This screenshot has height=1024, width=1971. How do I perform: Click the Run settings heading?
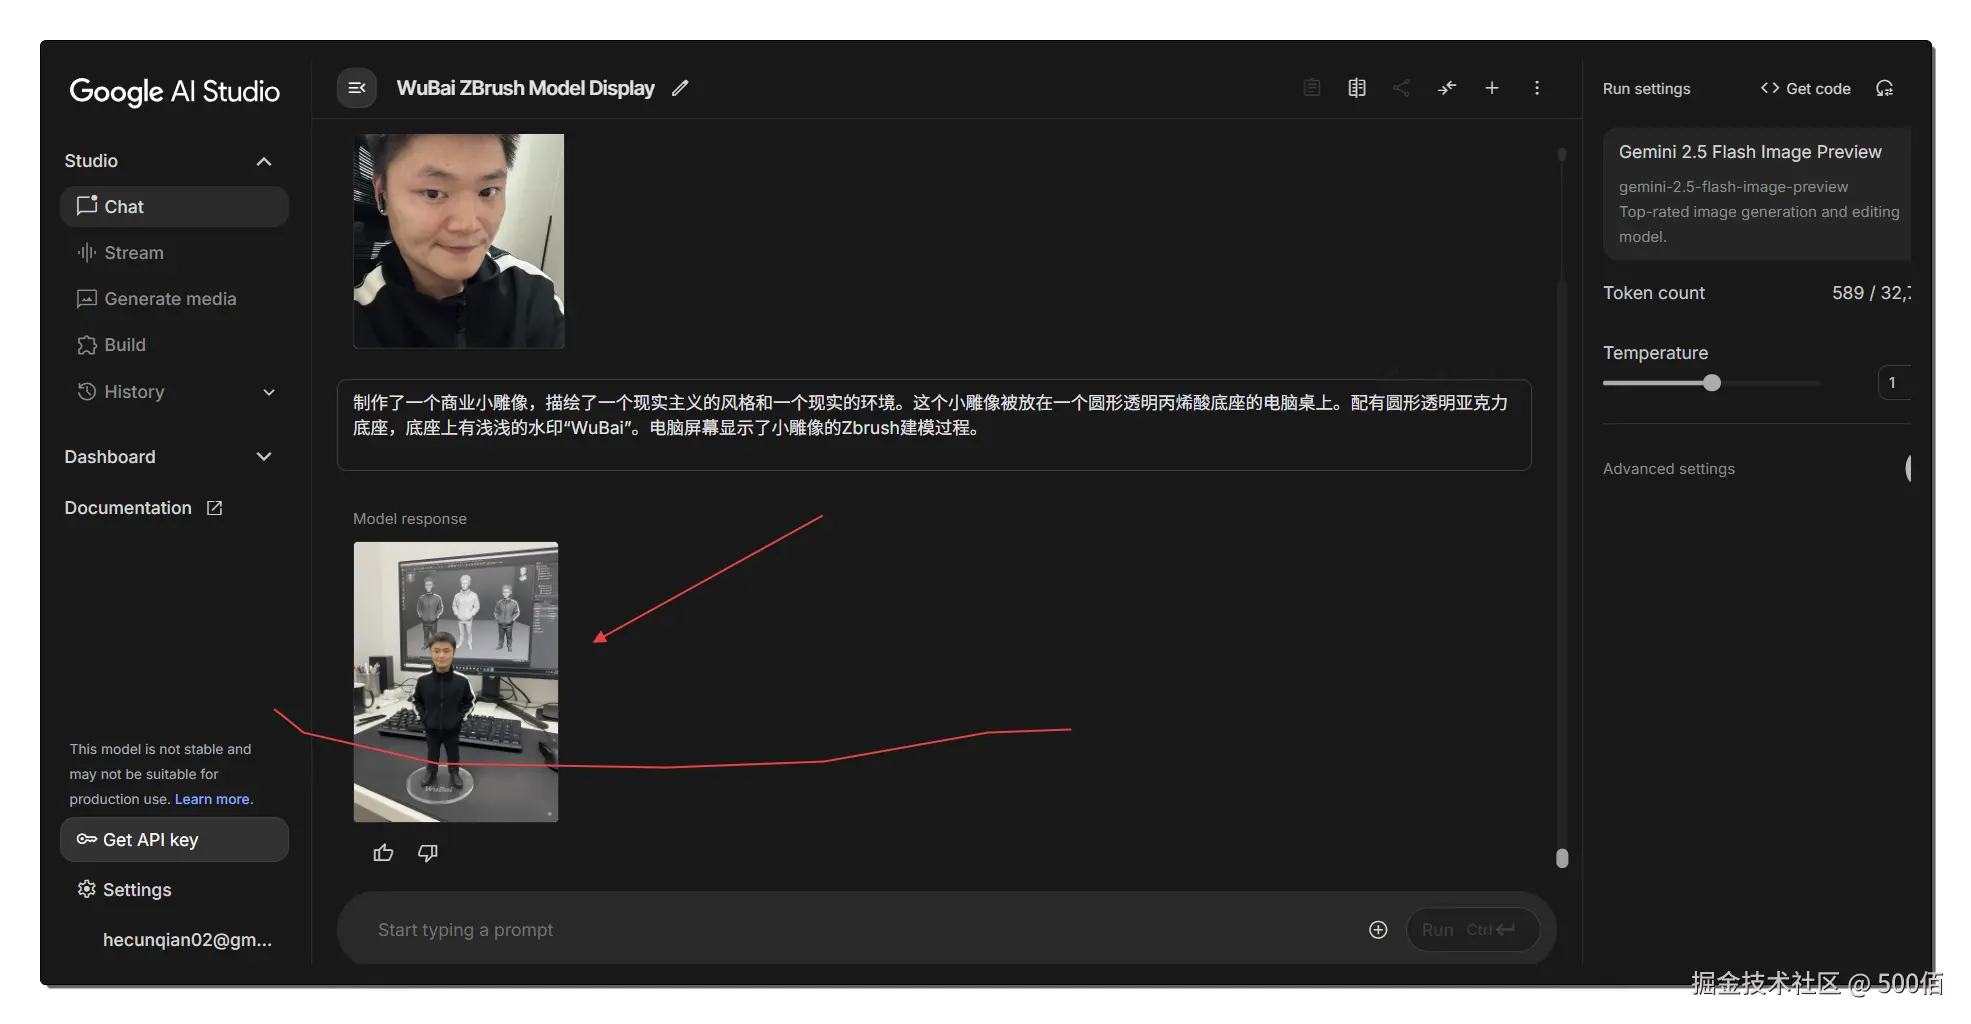pyautogui.click(x=1646, y=89)
